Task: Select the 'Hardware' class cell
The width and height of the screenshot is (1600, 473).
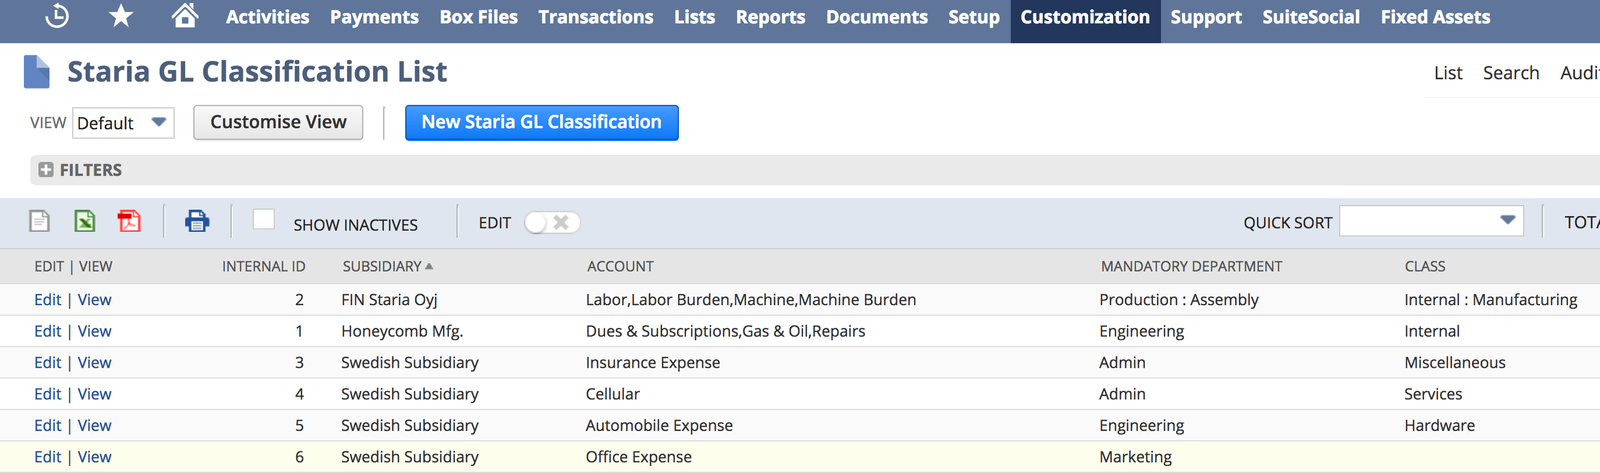Action: 1439,425
